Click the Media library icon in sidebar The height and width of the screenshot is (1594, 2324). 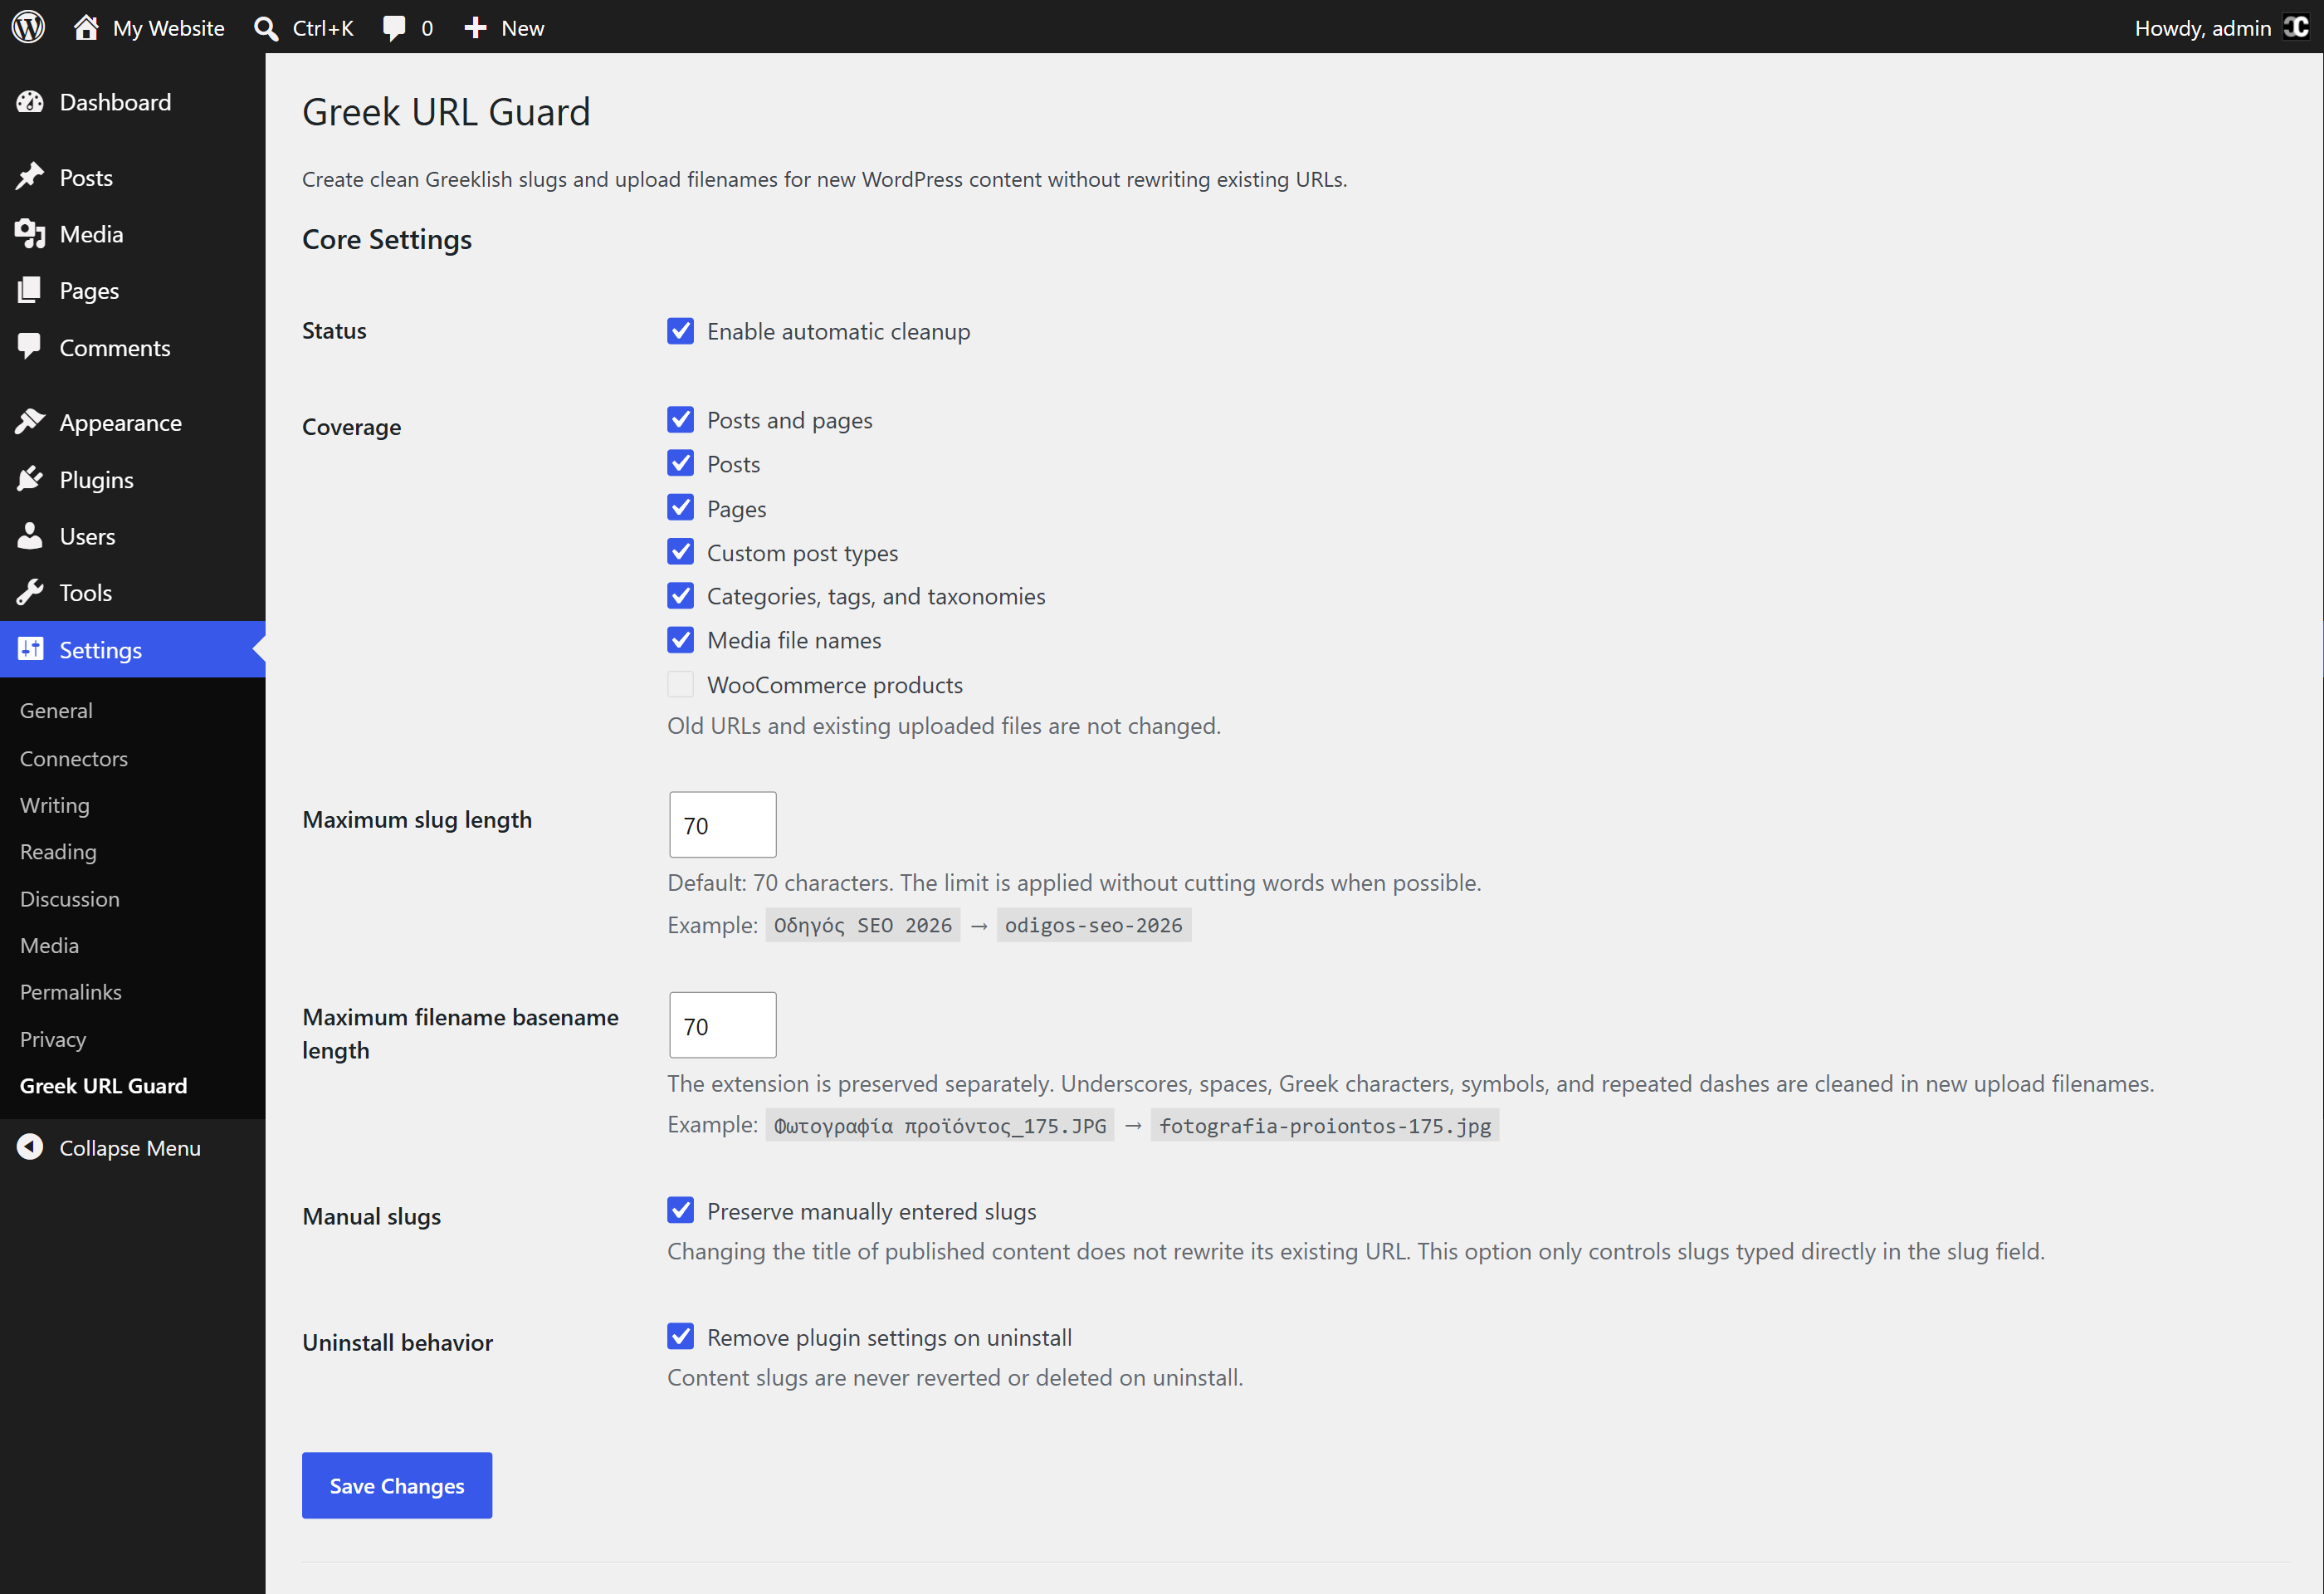click(30, 234)
